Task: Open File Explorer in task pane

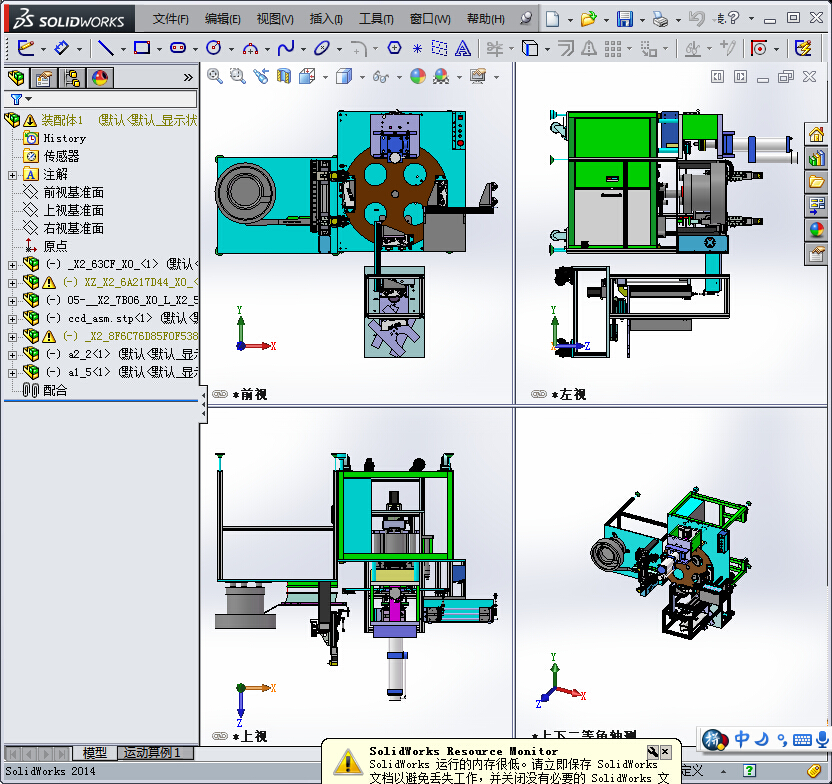Action: click(816, 182)
